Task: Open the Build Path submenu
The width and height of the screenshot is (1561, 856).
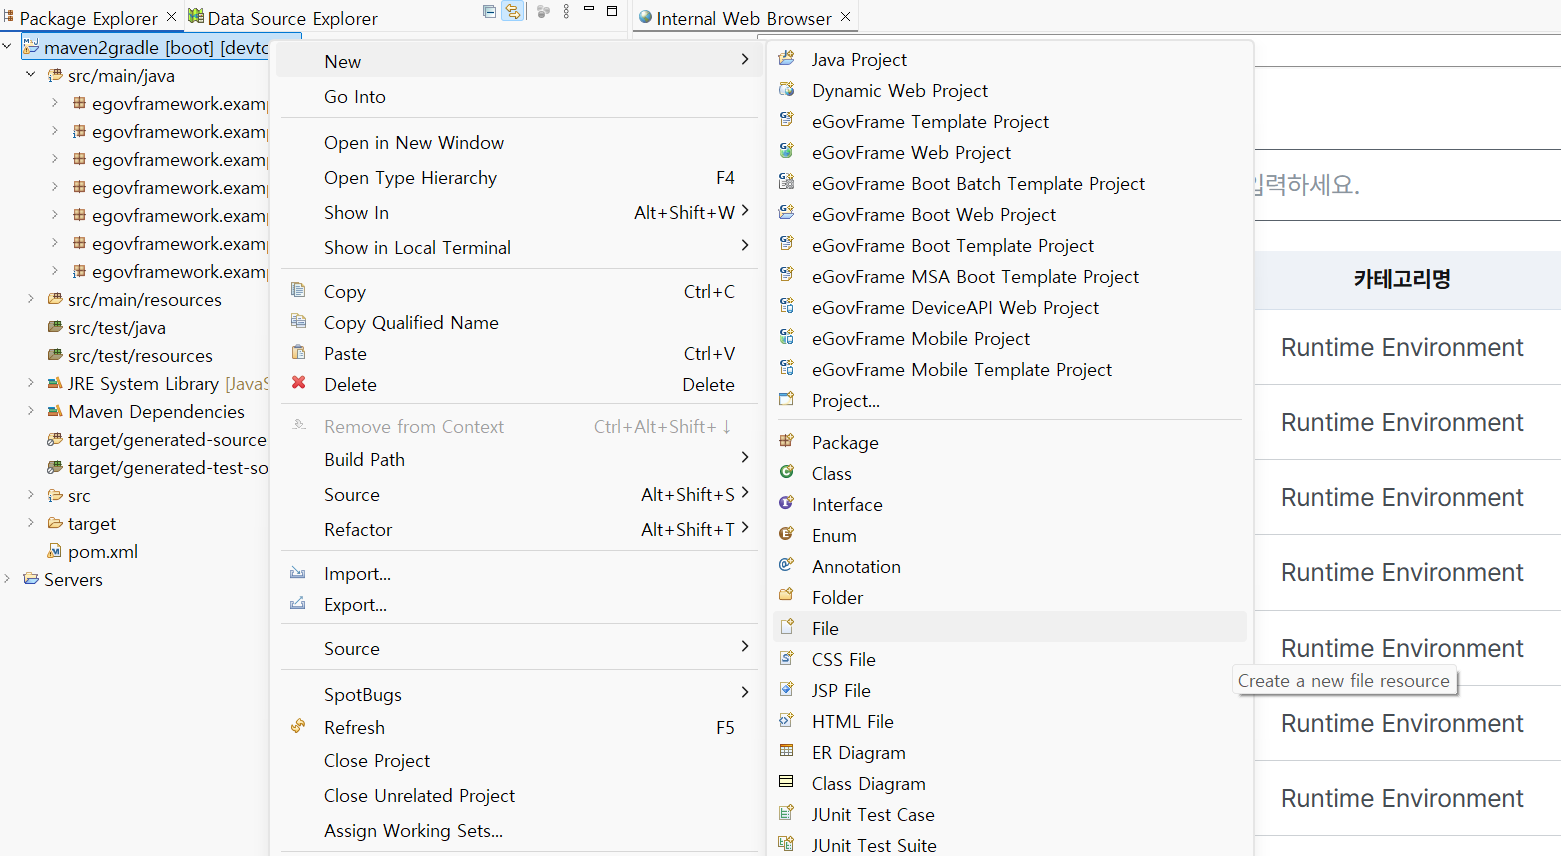Action: (x=364, y=460)
